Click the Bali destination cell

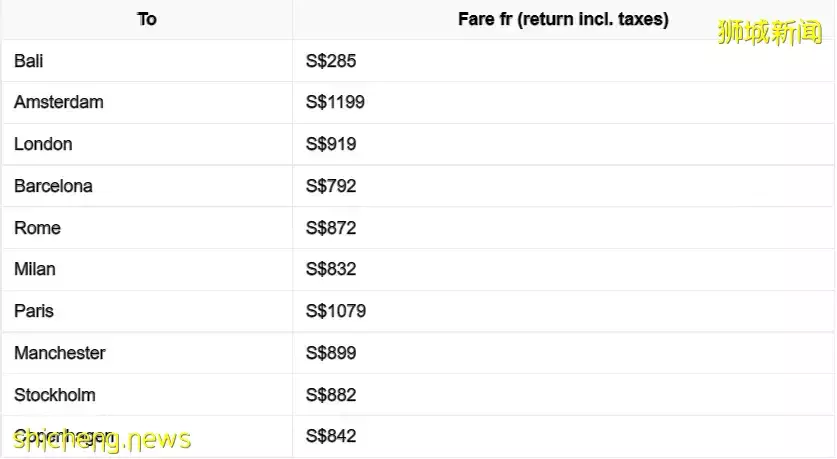(x=29, y=61)
